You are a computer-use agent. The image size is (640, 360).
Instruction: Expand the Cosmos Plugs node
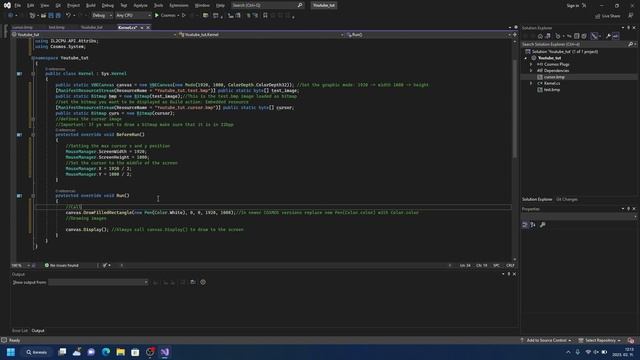click(x=531, y=64)
